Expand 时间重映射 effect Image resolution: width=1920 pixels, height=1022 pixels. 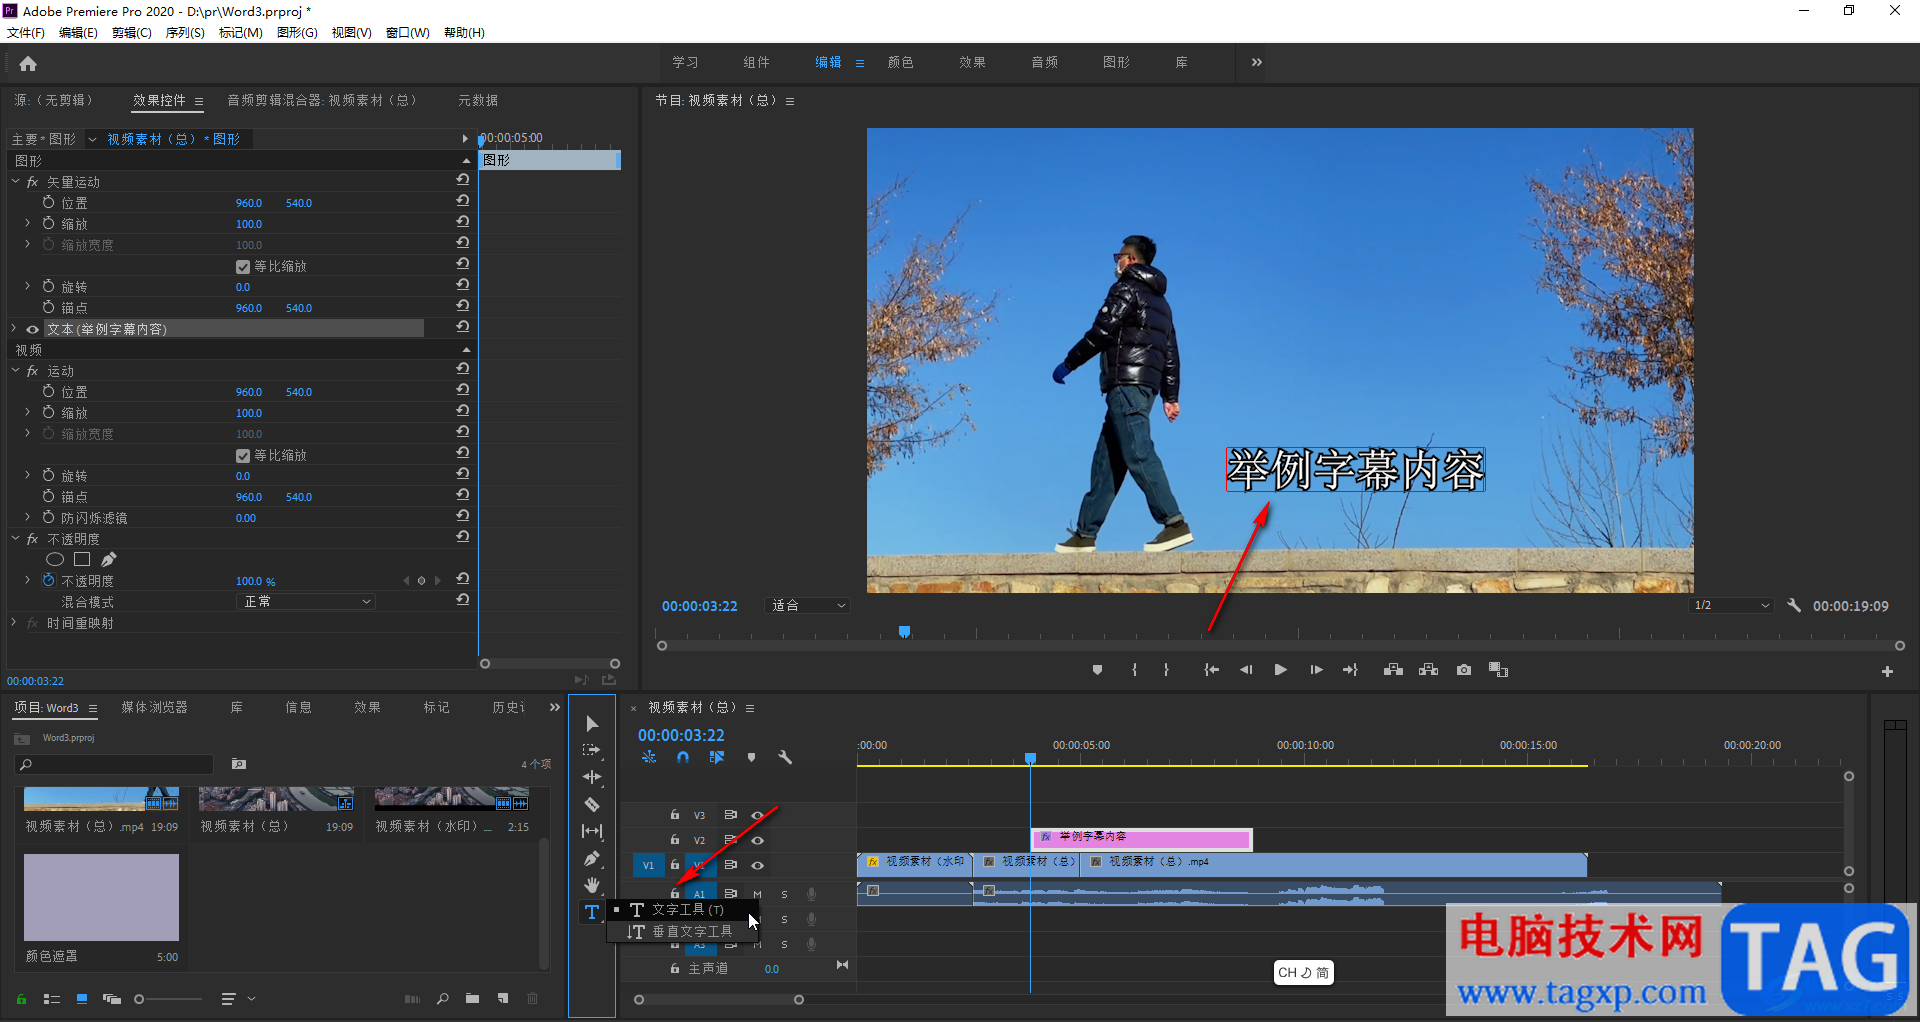click(x=14, y=622)
